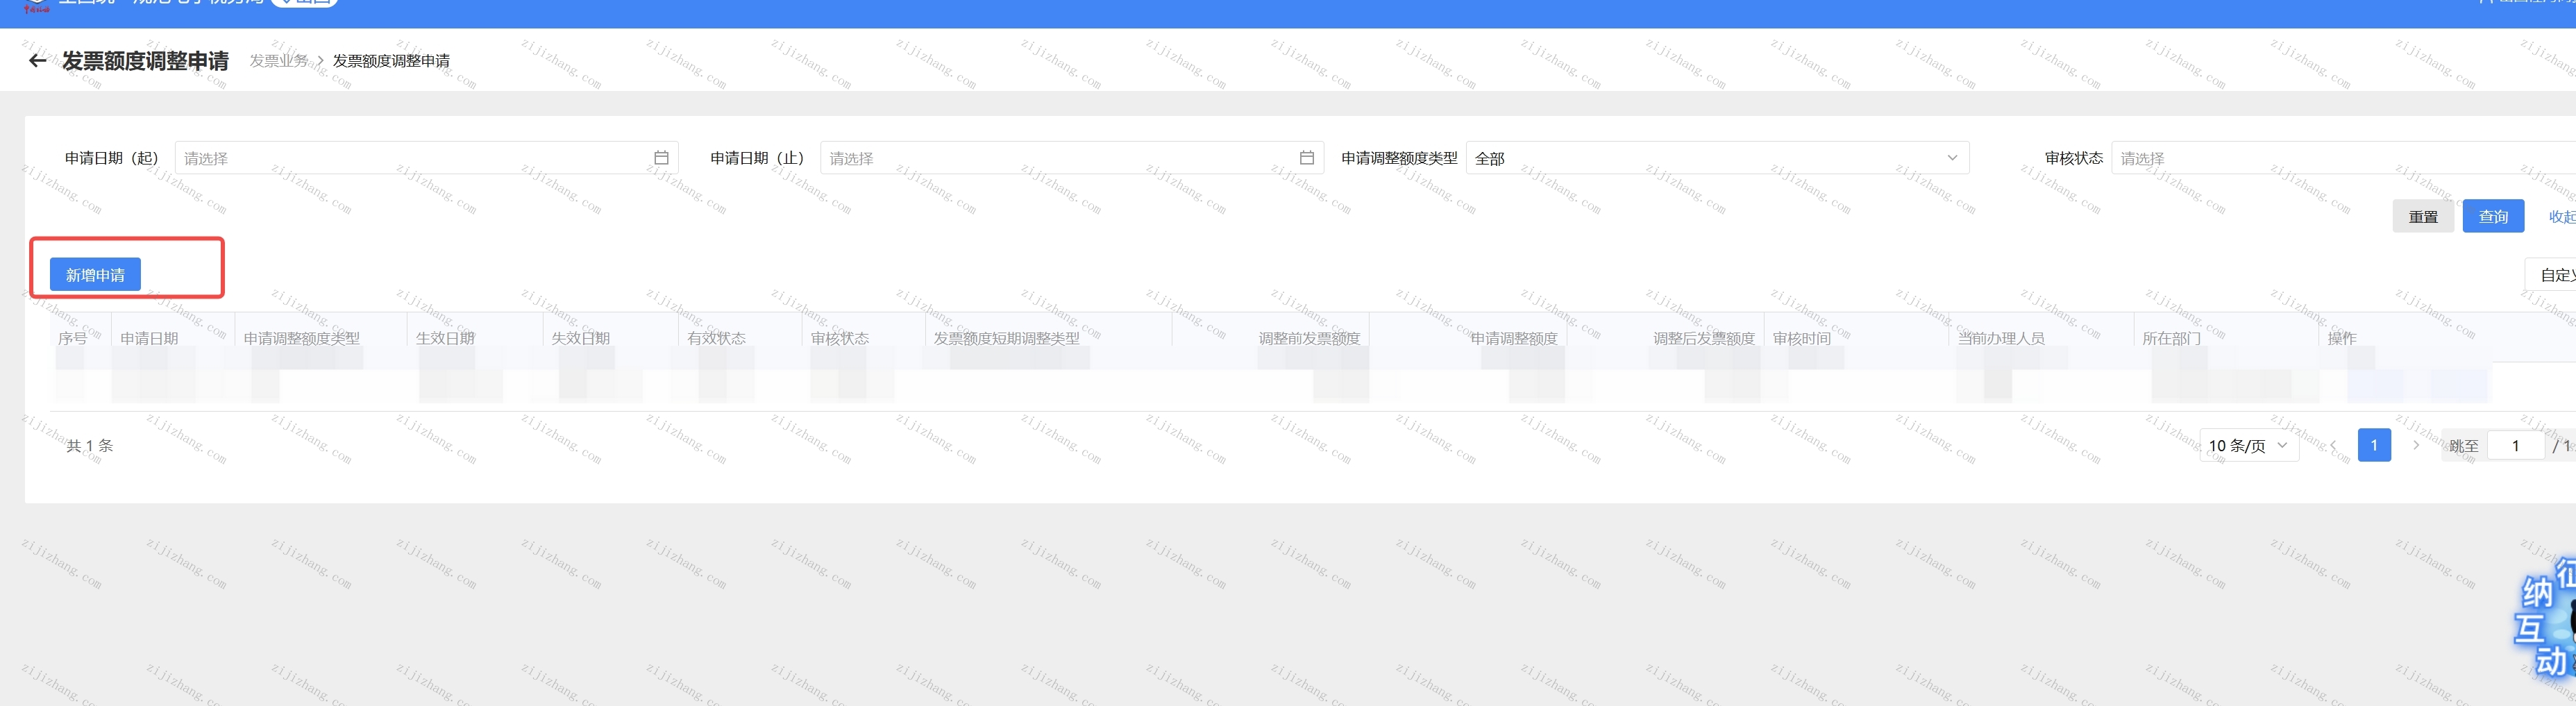
Task: Click the blue 查询 button
Action: (2492, 217)
